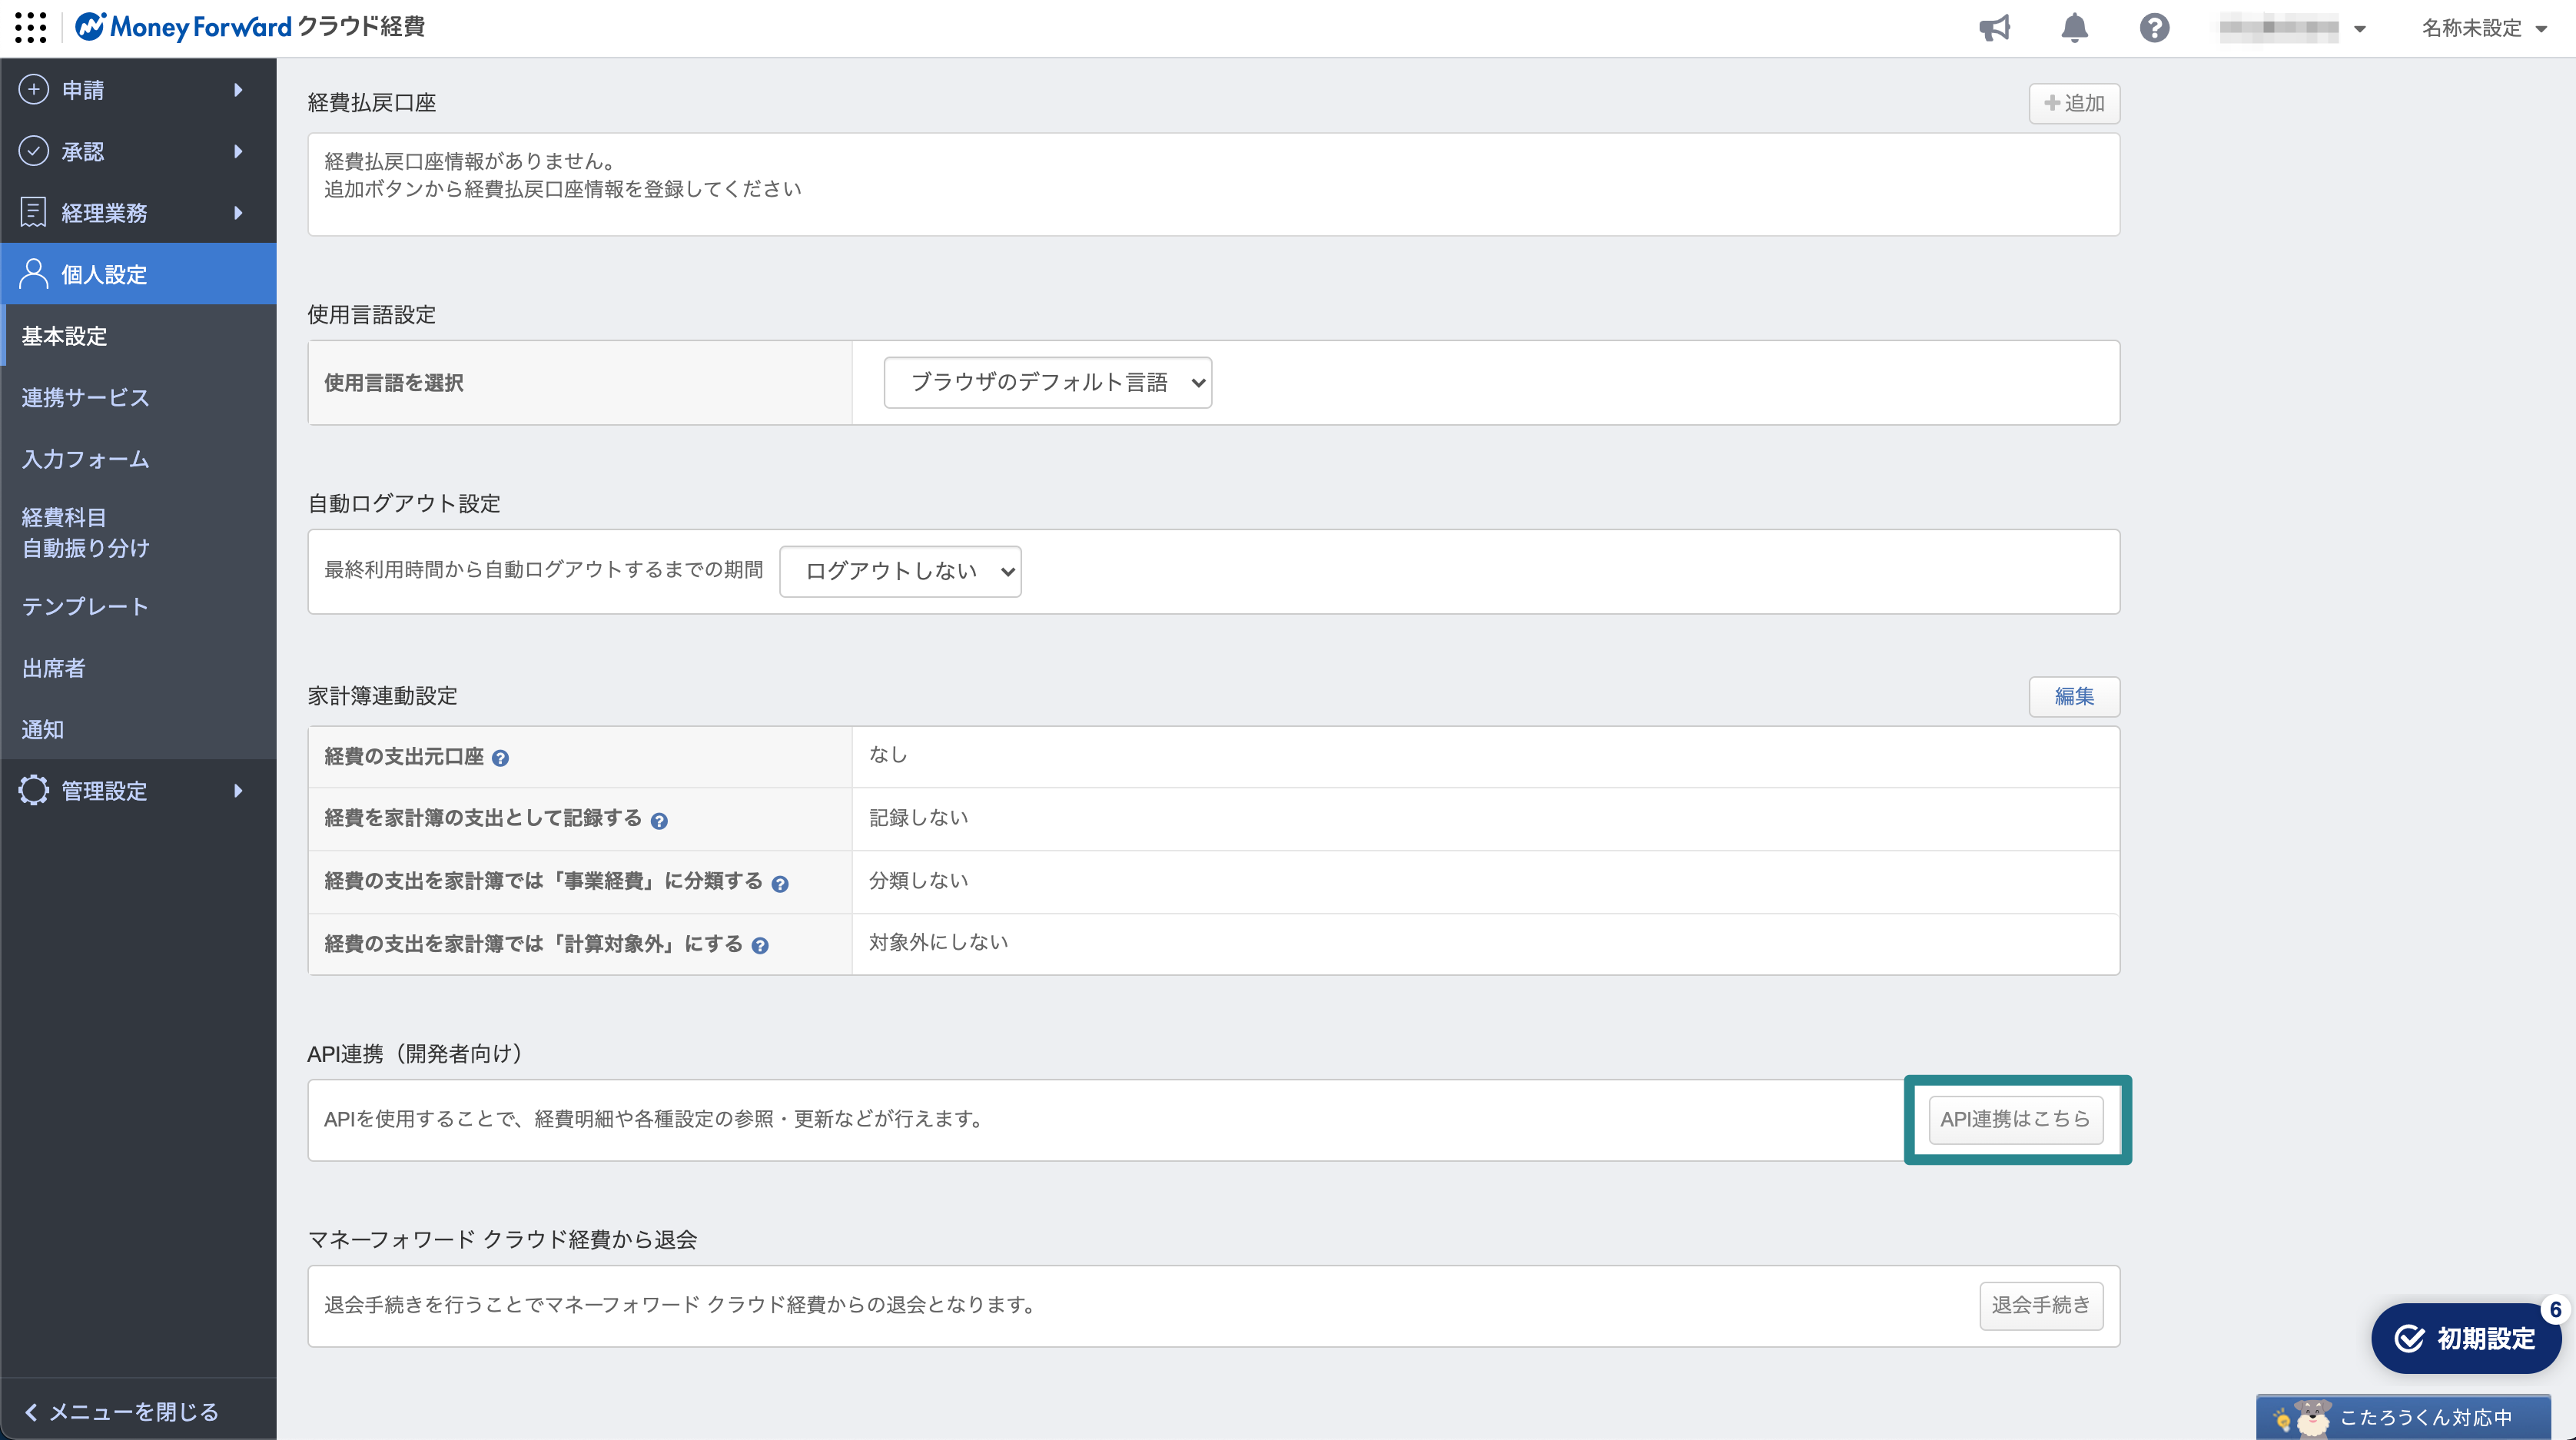Image resolution: width=2576 pixels, height=1440 pixels.
Task: Open the 初期設定 checklist badge
Action: click(2466, 1338)
